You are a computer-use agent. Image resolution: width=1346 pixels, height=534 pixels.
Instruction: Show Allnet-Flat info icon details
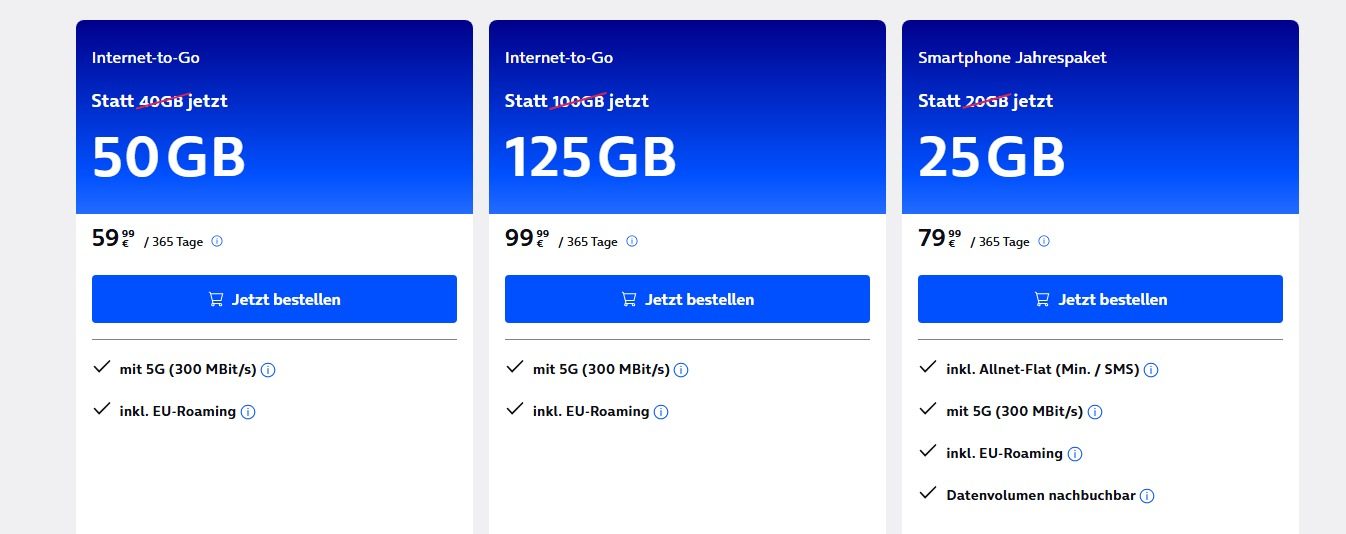(1151, 370)
